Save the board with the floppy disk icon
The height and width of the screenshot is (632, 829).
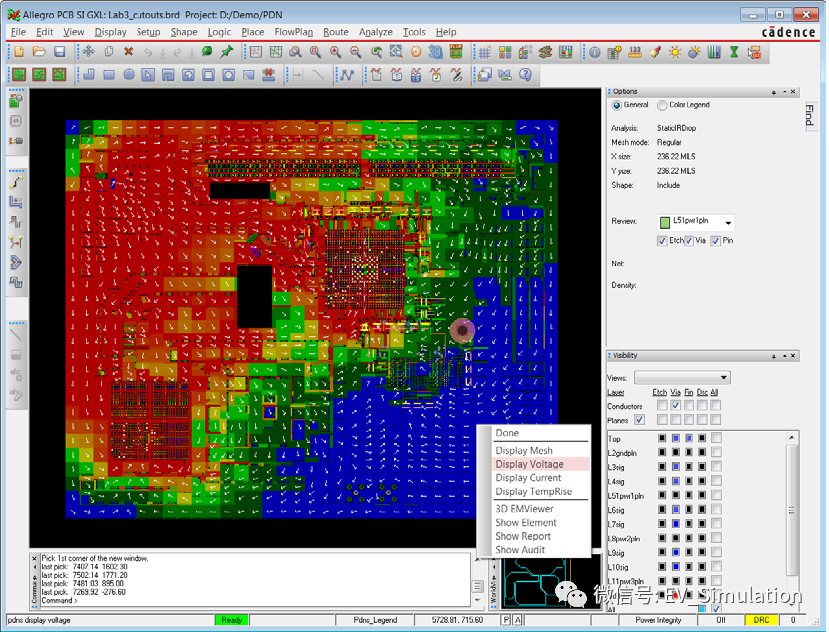pos(59,52)
